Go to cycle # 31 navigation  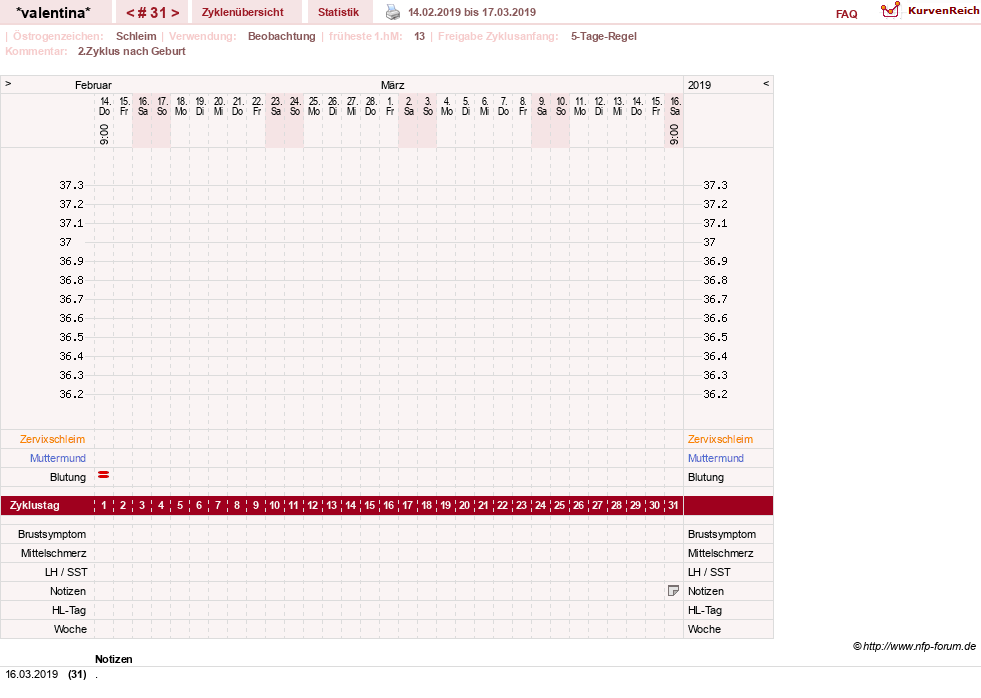coord(153,12)
